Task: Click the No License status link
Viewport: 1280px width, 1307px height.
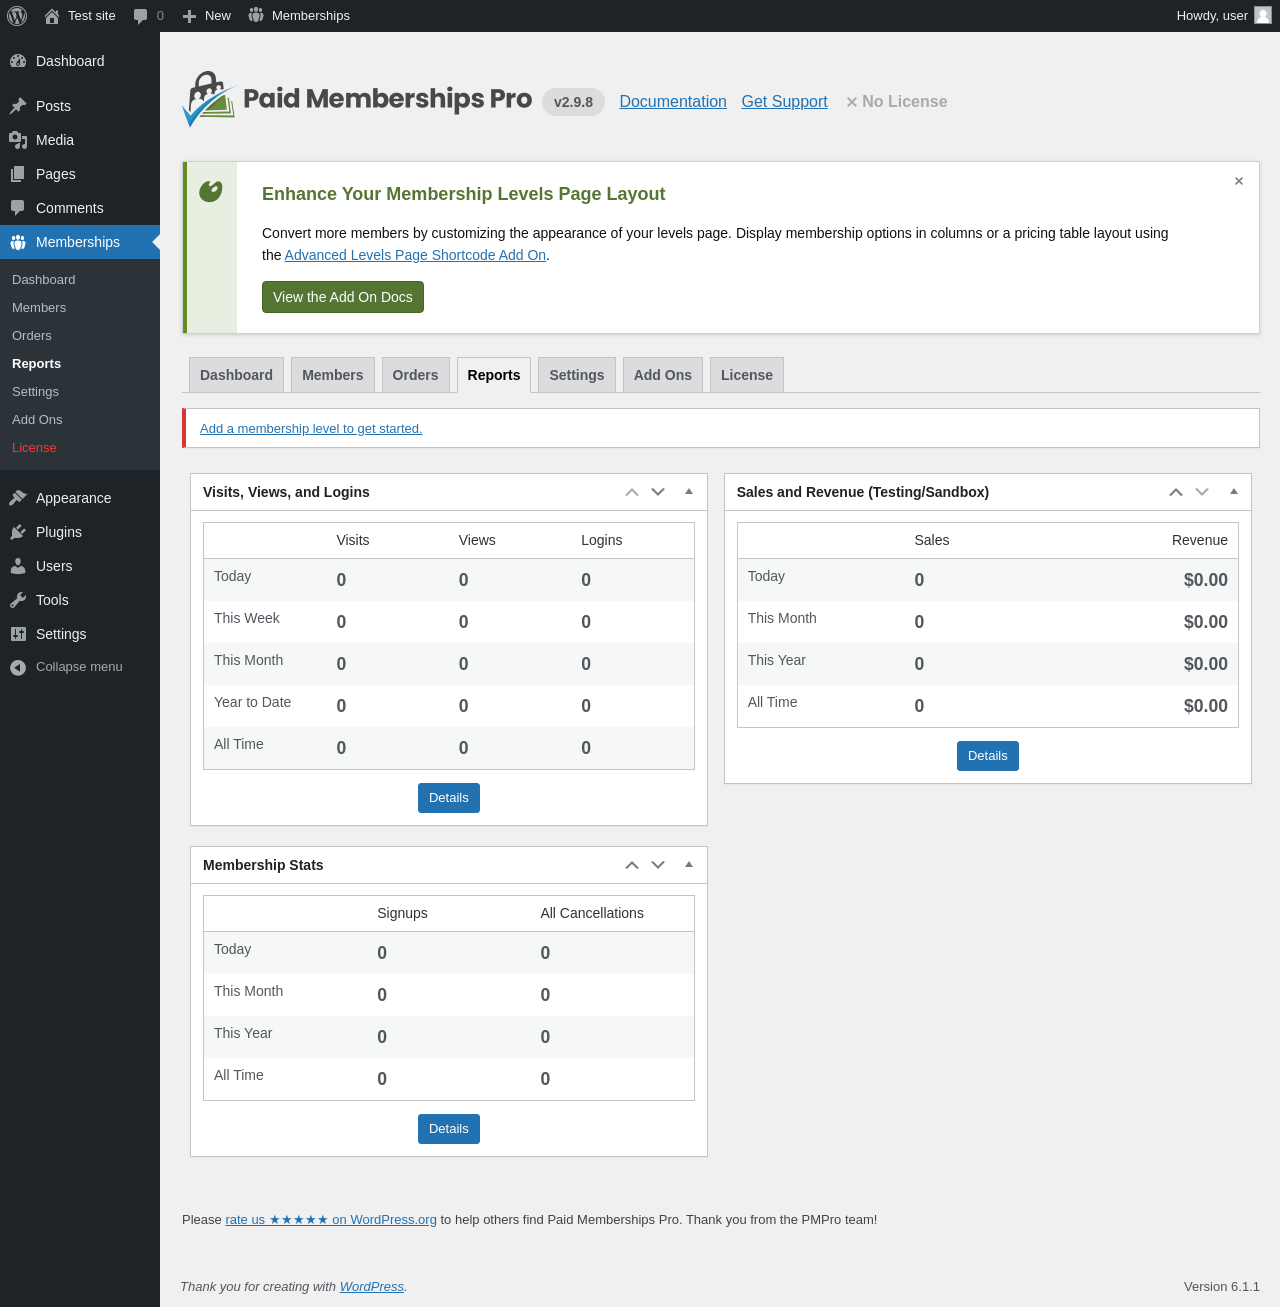Action: coord(897,102)
